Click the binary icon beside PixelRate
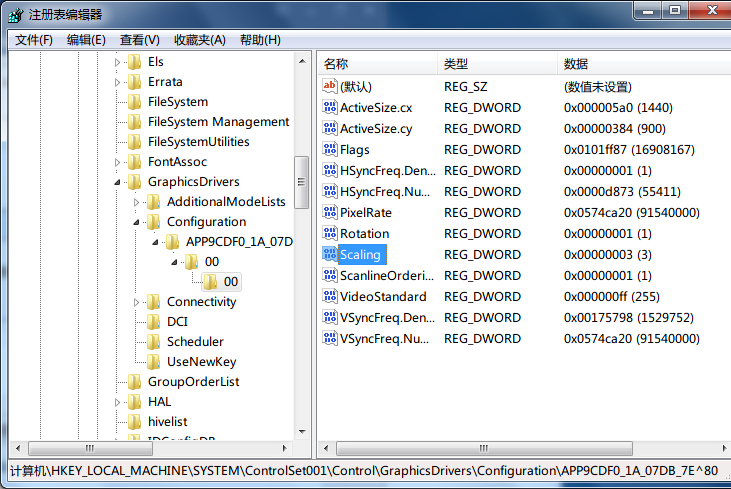731x489 pixels. [x=330, y=212]
